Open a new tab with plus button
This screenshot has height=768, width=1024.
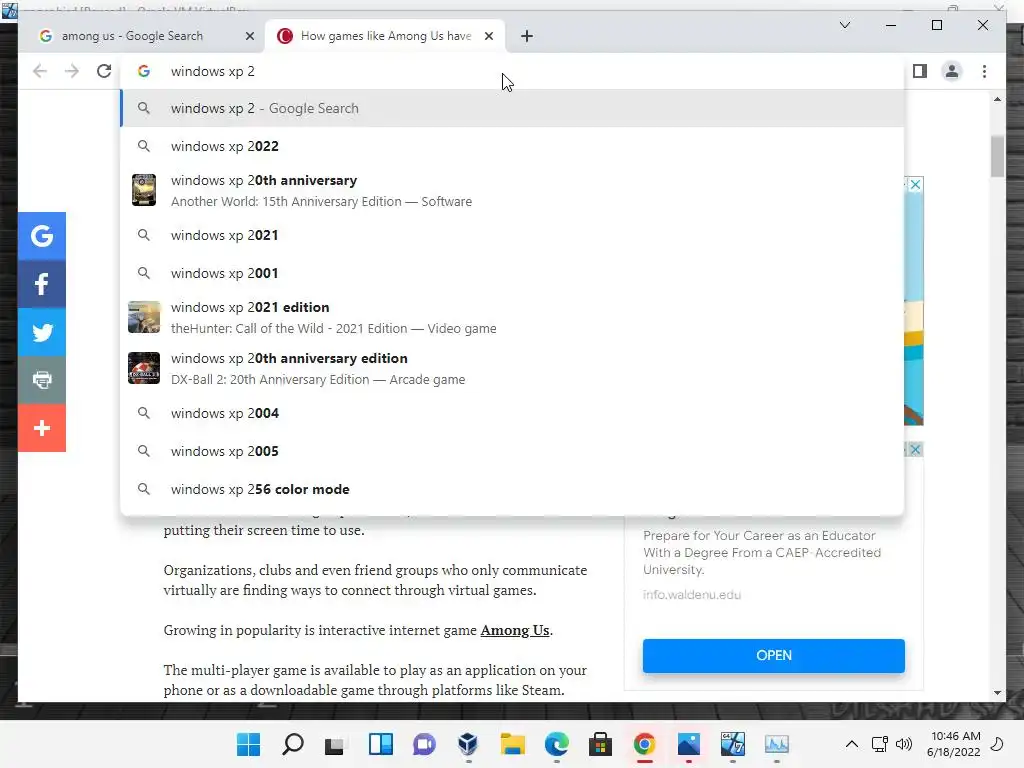[x=527, y=36]
